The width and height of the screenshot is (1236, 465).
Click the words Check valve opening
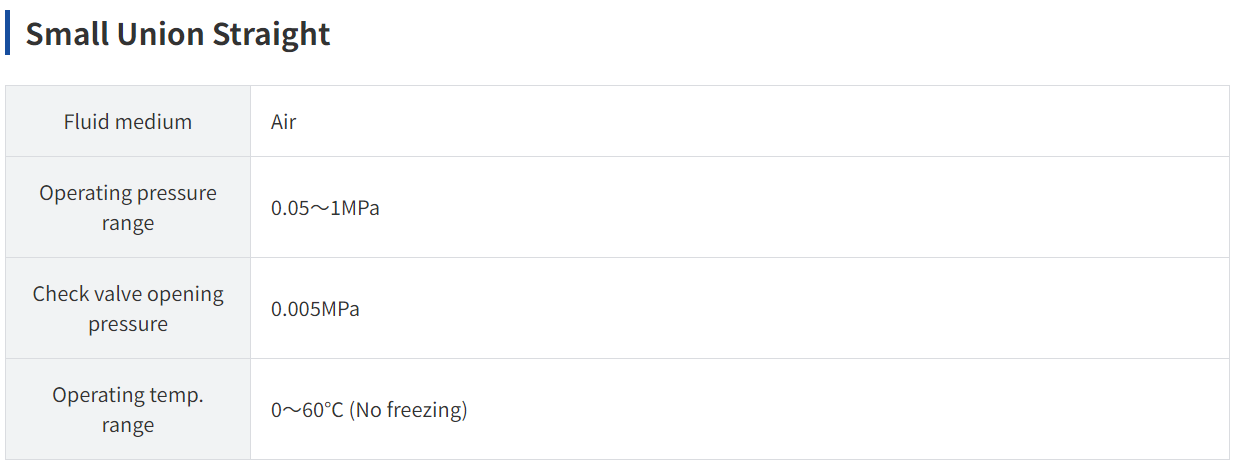tap(128, 294)
